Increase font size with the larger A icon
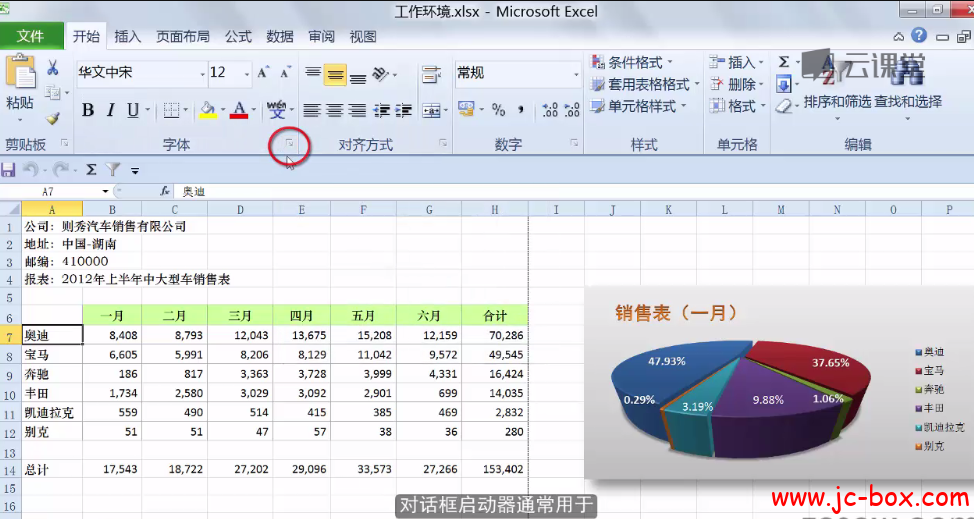The height and width of the screenshot is (519, 974). [263, 73]
